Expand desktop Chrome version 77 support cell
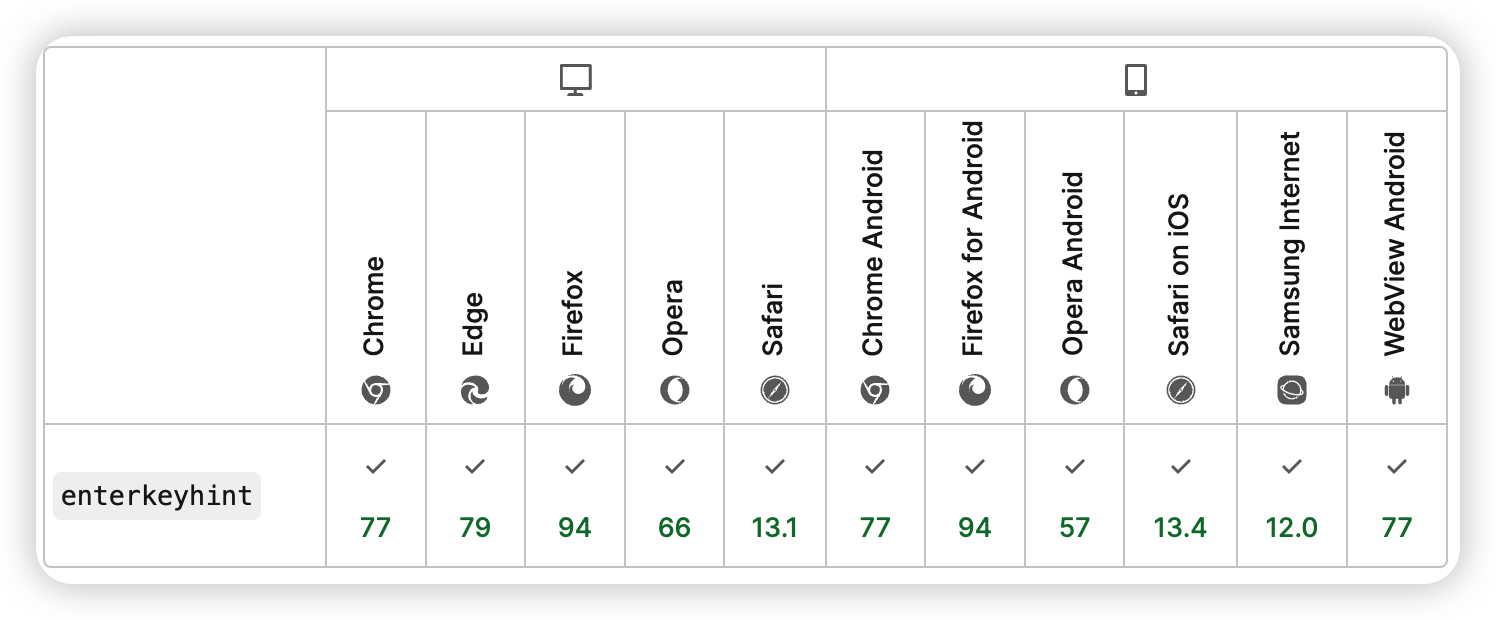The width and height of the screenshot is (1496, 620). point(375,496)
